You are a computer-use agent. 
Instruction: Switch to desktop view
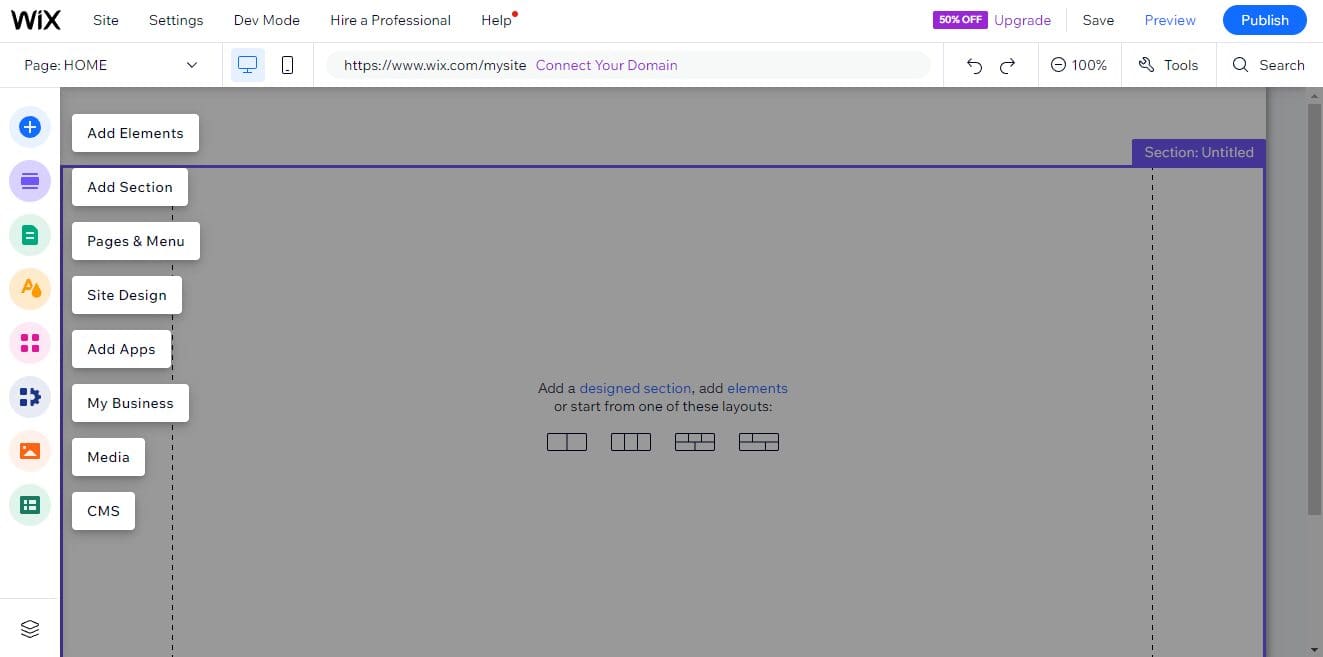pos(248,65)
